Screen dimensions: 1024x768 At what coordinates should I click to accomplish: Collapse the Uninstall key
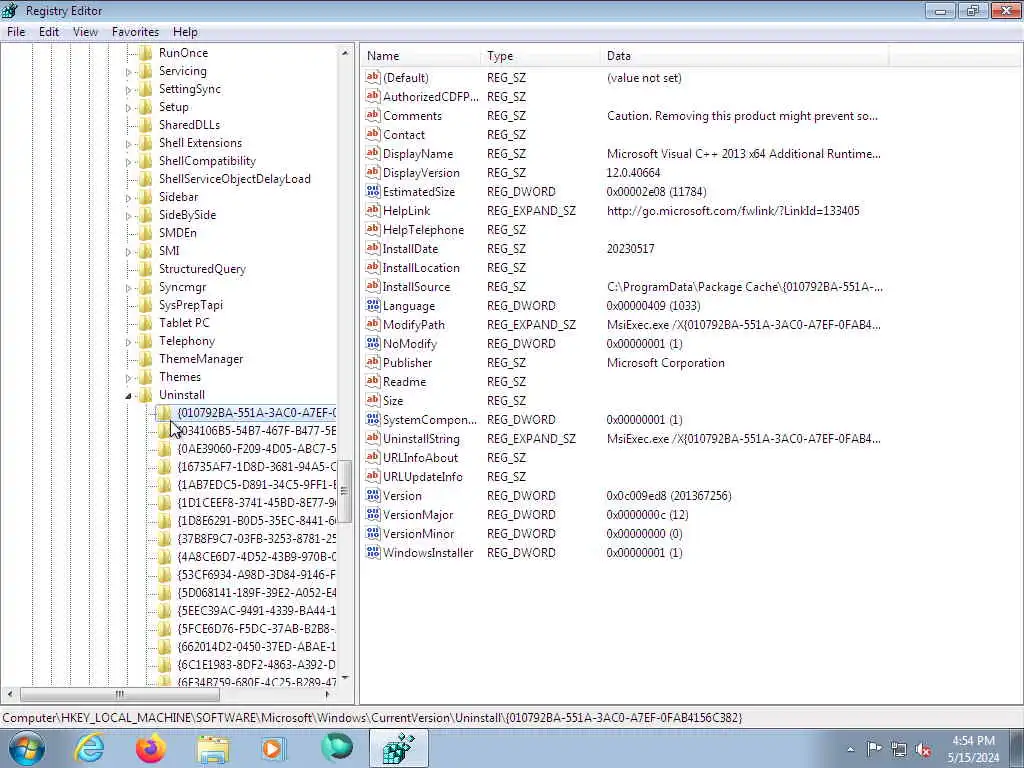click(129, 395)
